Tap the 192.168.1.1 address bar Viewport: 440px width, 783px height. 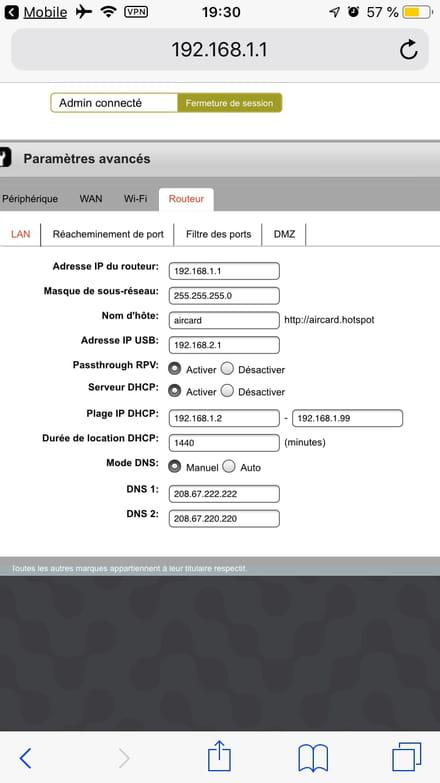(220, 49)
